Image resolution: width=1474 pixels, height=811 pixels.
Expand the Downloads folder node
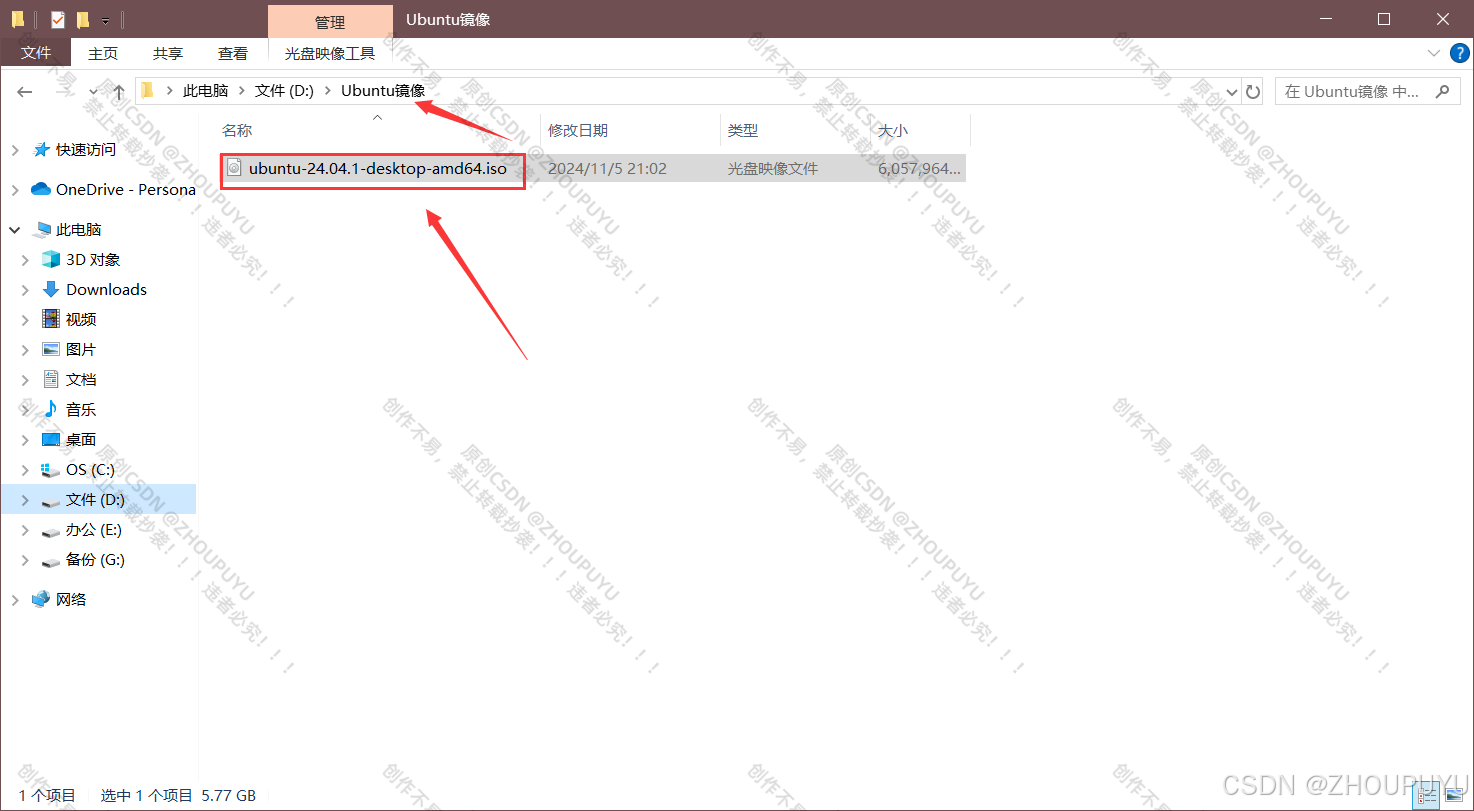click(26, 290)
